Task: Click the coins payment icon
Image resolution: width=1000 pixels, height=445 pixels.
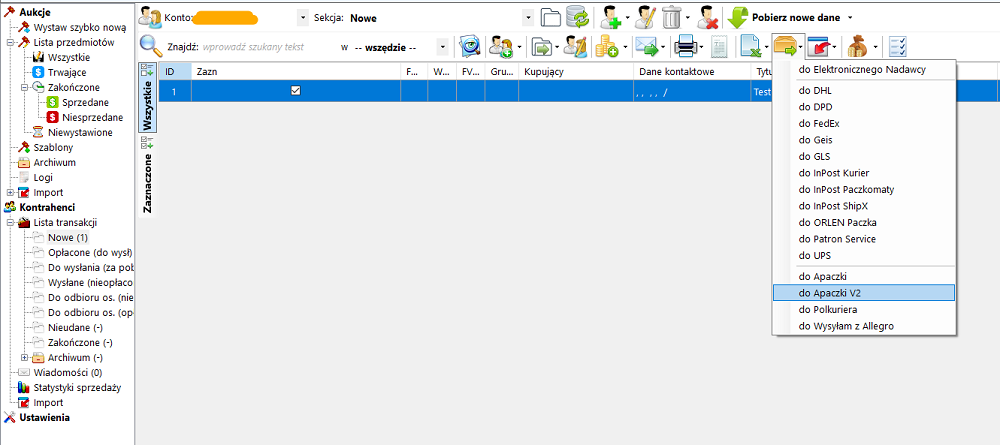Action: tap(606, 46)
